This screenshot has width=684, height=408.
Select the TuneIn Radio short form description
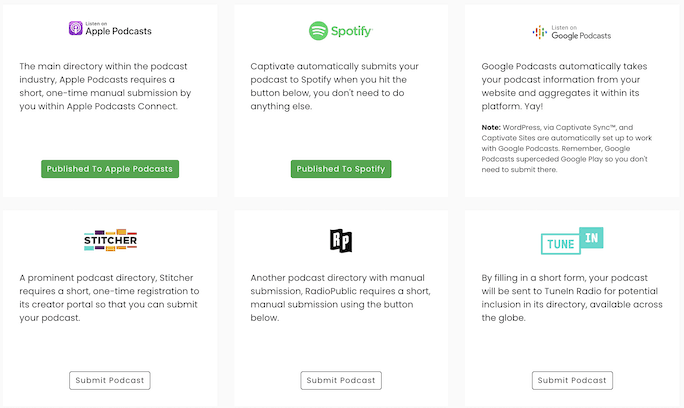coord(572,298)
